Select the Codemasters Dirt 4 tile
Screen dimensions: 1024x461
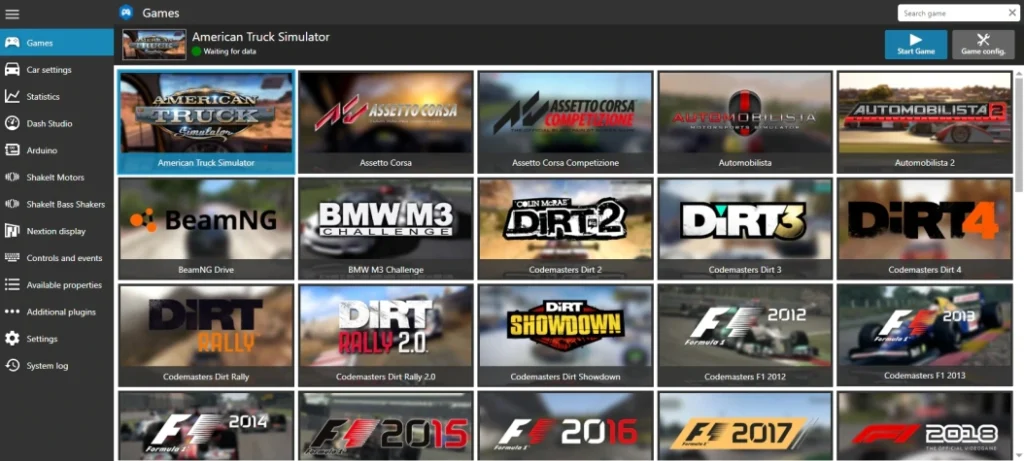pos(925,229)
